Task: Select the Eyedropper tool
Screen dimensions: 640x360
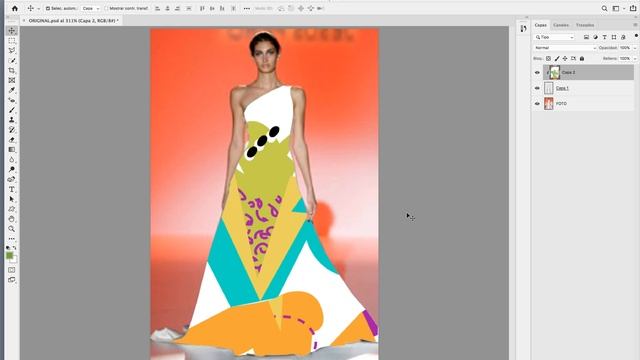Action: [x=12, y=90]
